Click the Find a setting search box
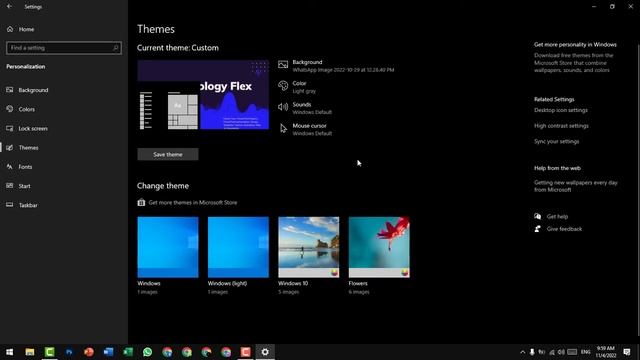 (x=64, y=48)
